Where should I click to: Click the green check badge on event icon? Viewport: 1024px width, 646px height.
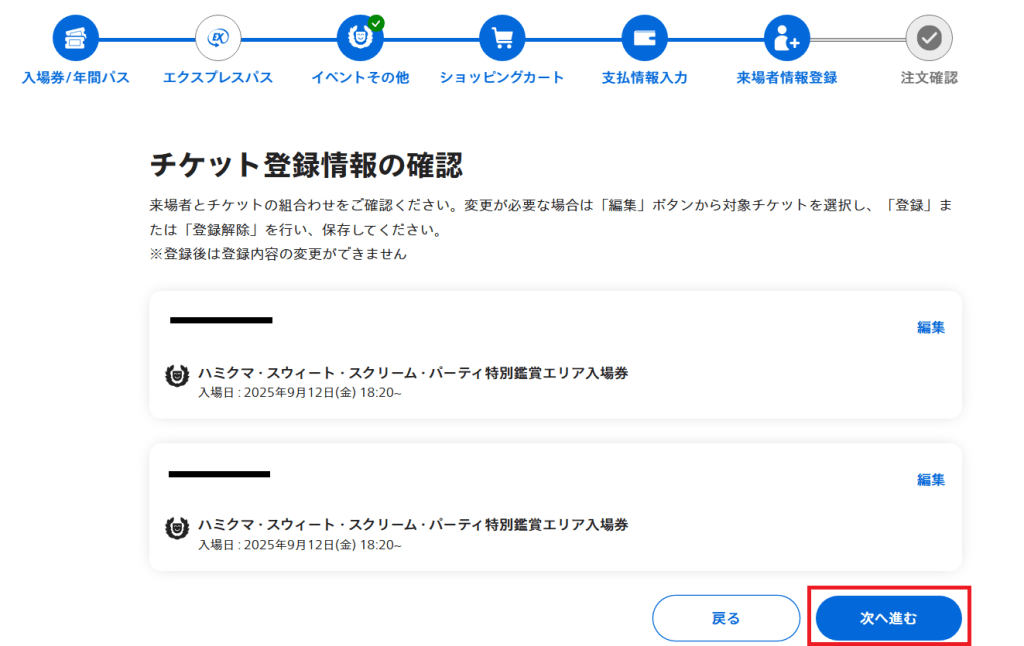(376, 23)
